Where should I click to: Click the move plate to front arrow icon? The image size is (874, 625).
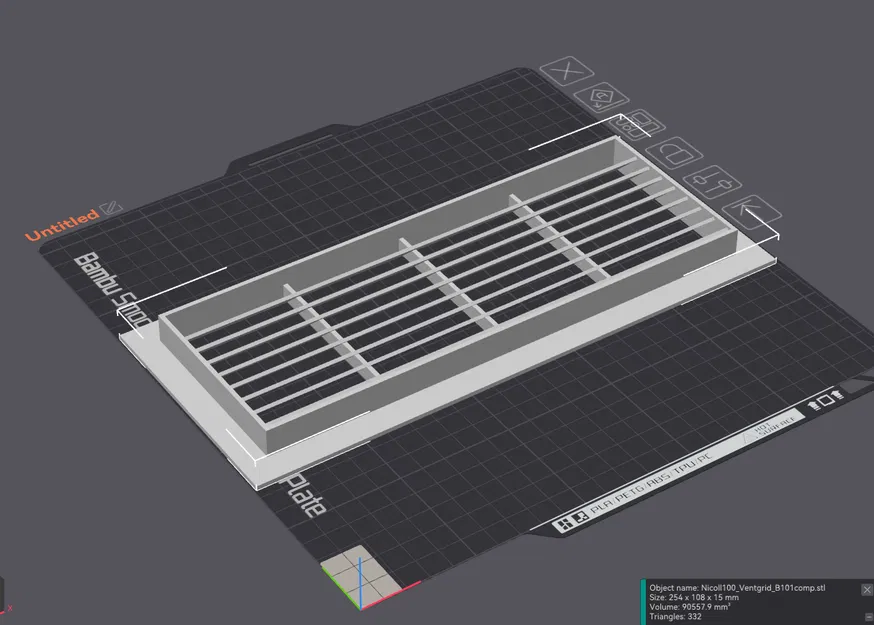pyautogui.click(x=751, y=212)
